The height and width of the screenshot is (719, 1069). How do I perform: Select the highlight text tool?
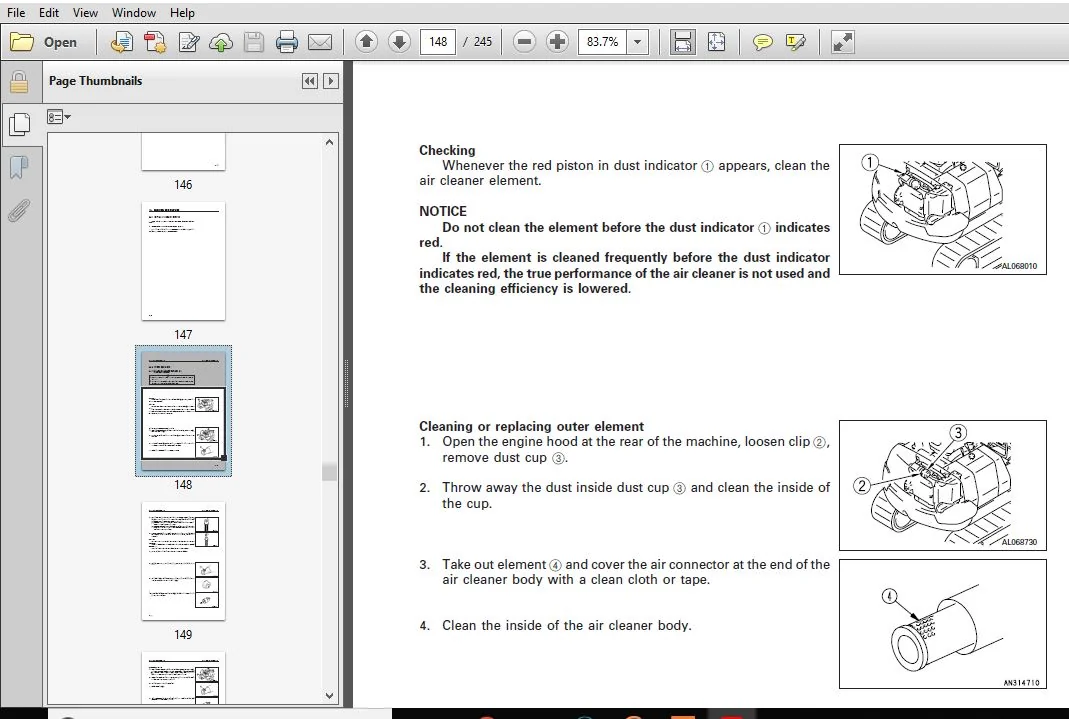click(796, 42)
